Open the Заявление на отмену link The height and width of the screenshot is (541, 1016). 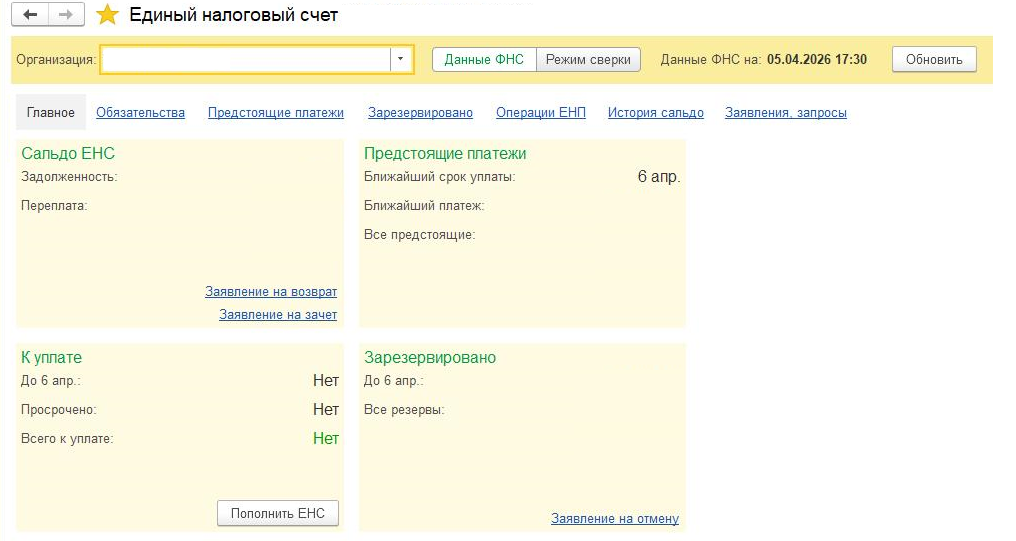615,519
